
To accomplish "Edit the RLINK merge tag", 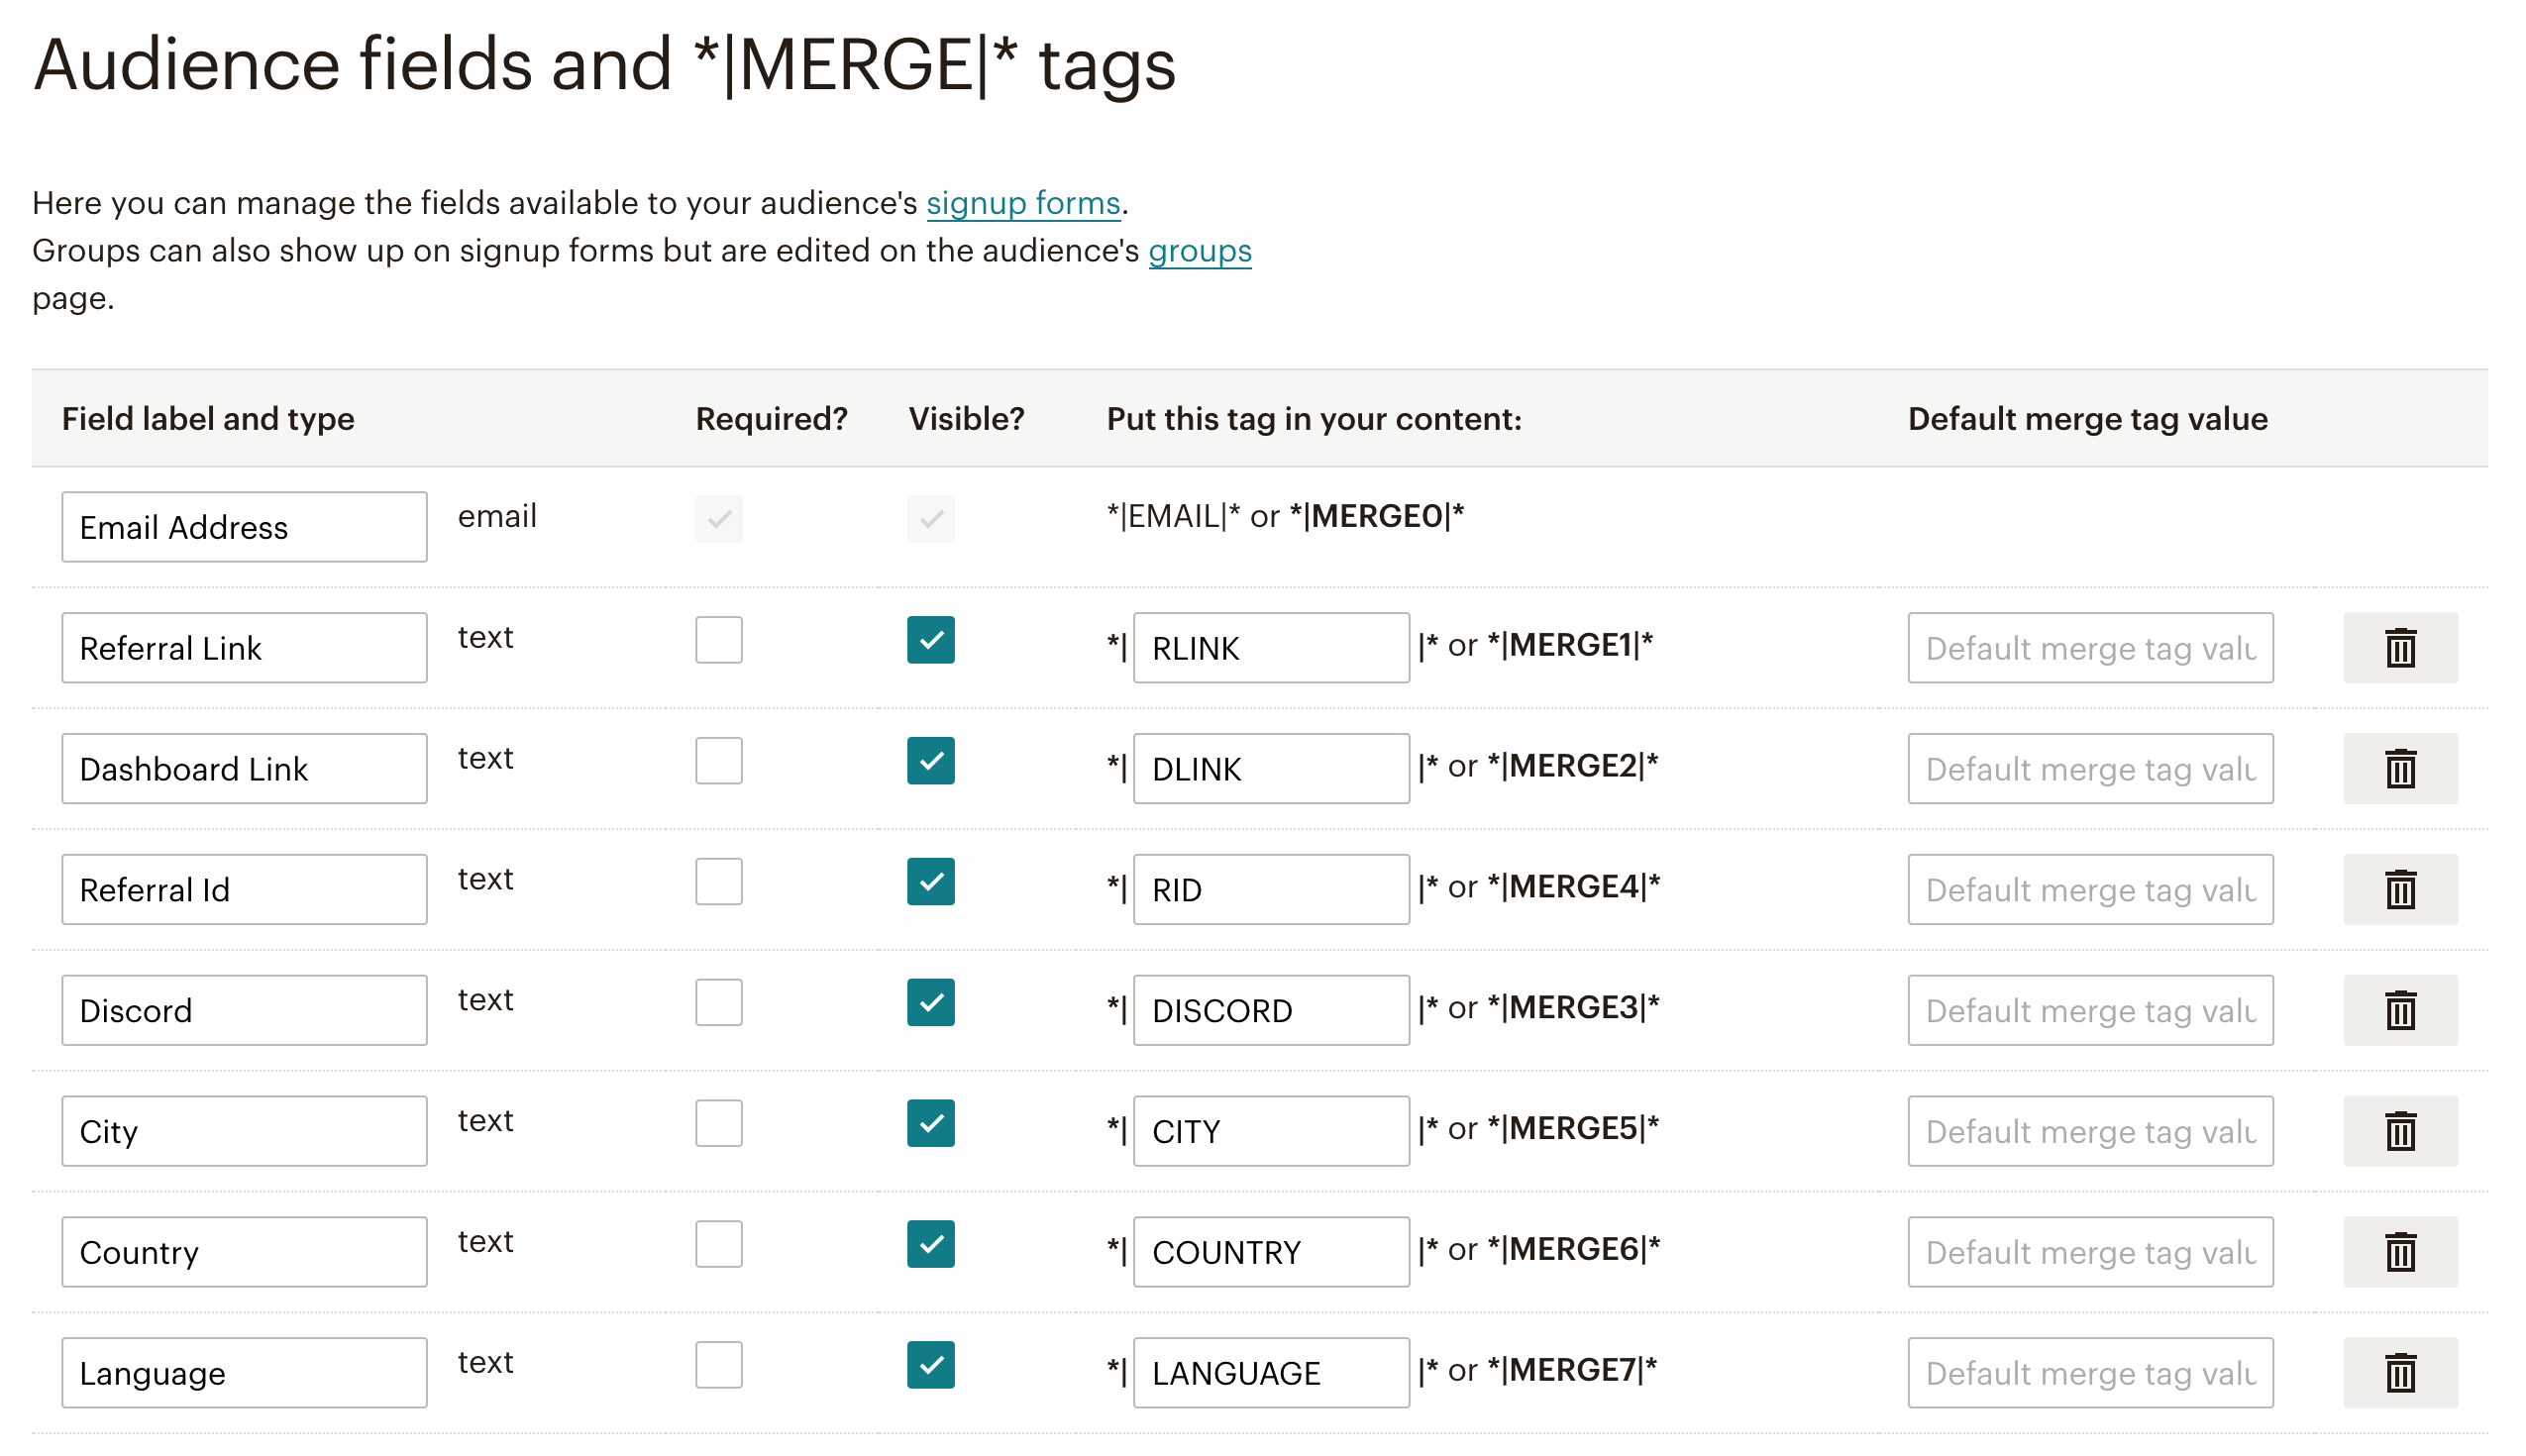I will coord(1270,648).
